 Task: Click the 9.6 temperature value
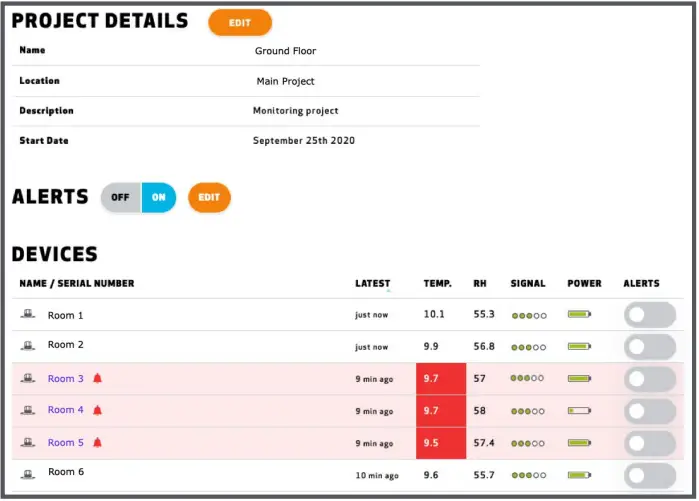coord(431,475)
